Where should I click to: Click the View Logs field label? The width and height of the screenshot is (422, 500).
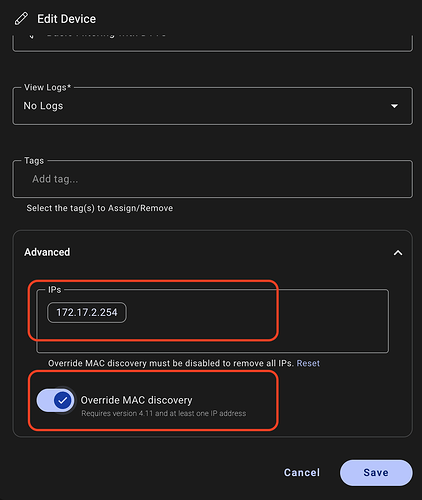[47, 87]
